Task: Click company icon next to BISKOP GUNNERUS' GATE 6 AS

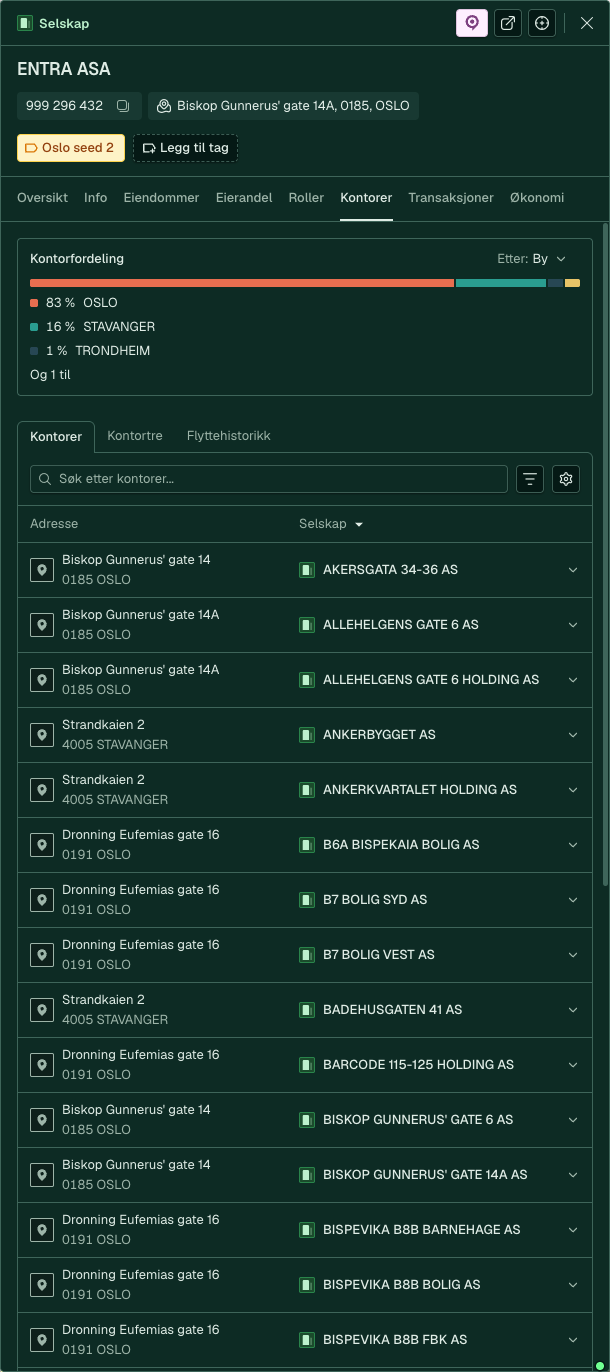Action: click(x=307, y=1120)
